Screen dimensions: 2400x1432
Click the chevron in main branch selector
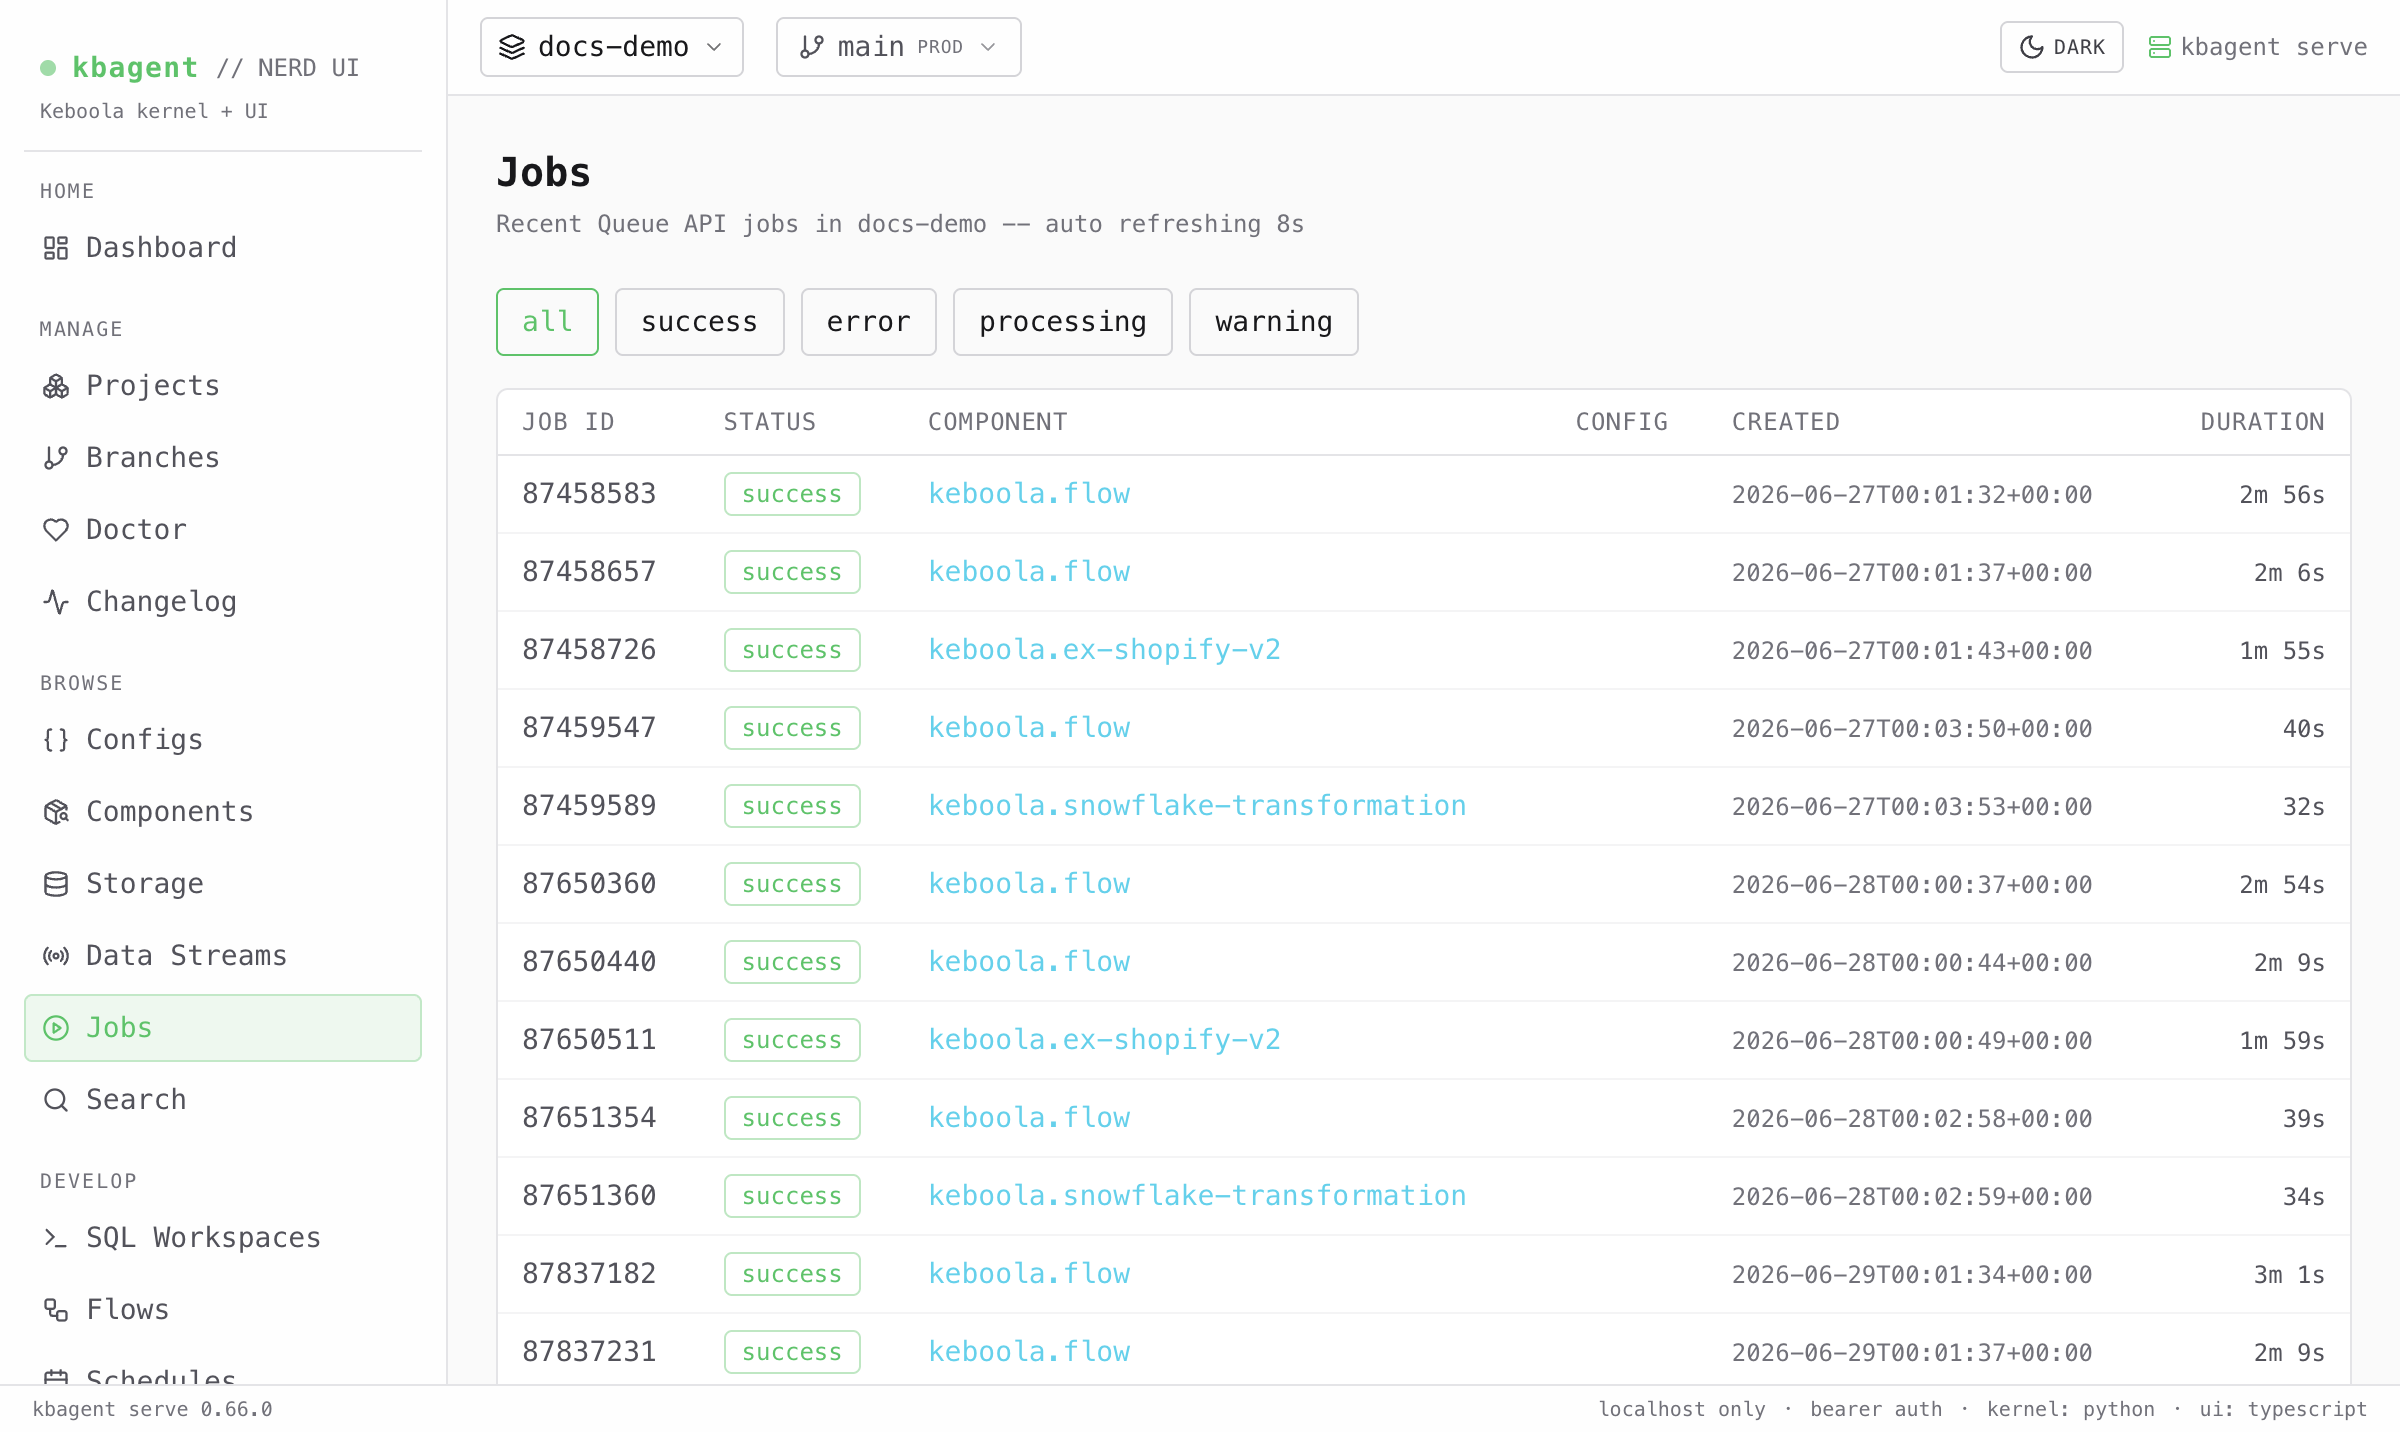[988, 47]
